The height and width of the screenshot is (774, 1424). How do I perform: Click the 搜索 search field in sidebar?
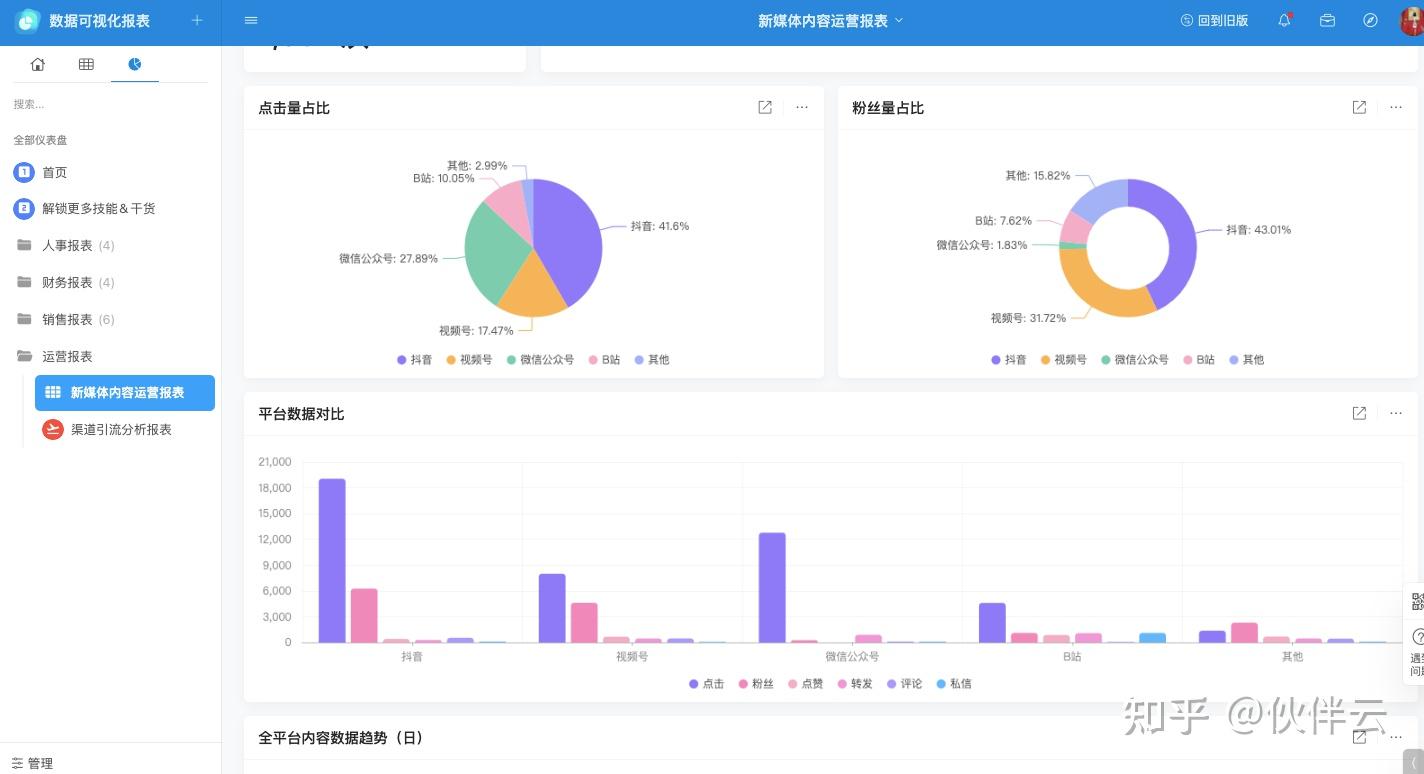click(x=110, y=104)
